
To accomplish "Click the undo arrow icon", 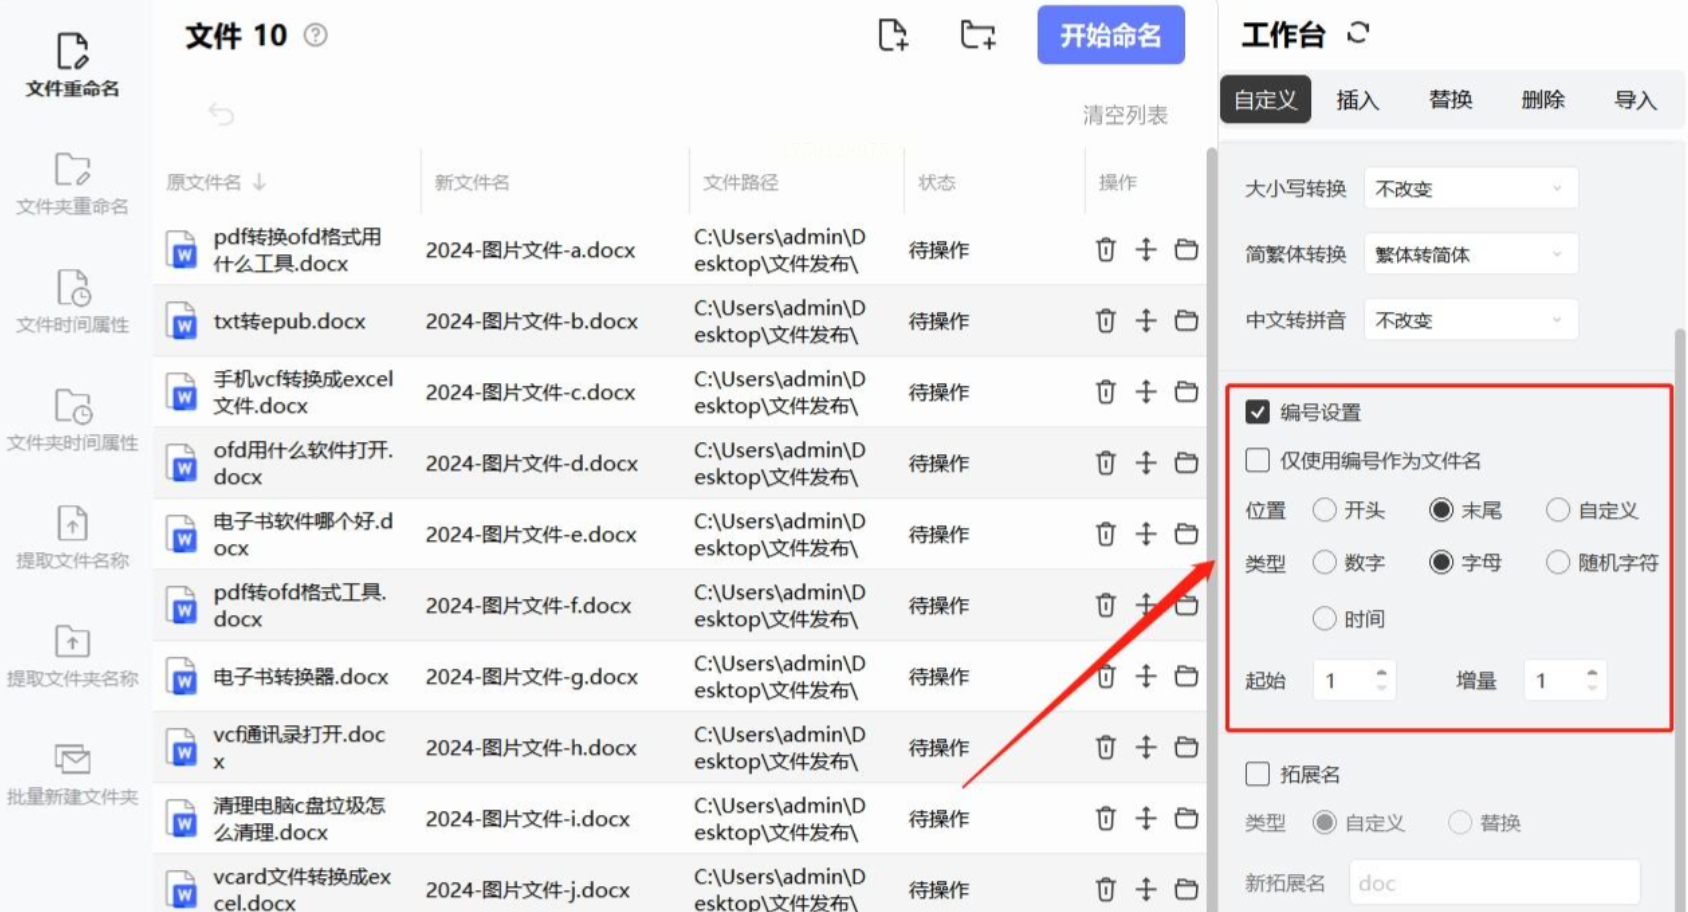I will 221,114.
